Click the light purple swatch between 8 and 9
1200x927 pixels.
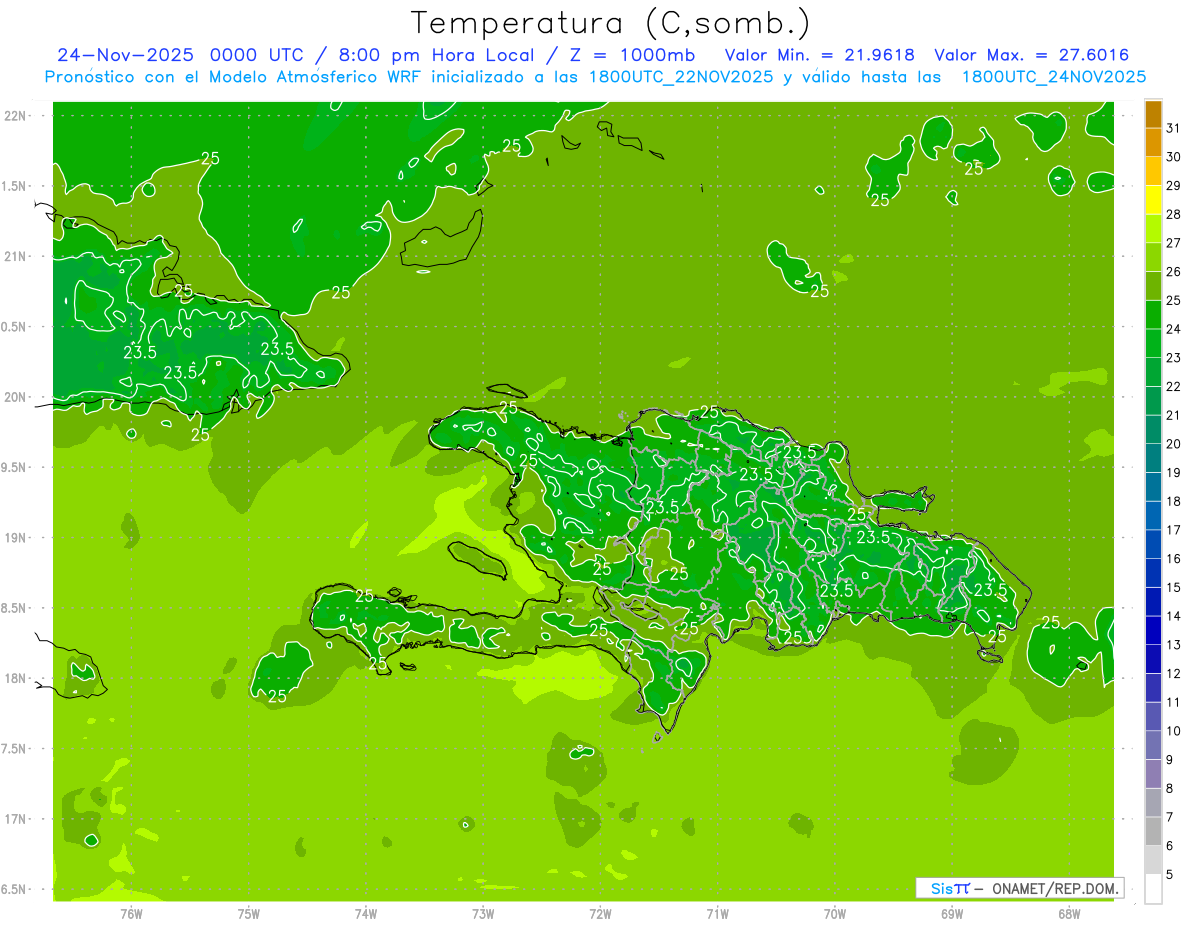click(x=1153, y=774)
